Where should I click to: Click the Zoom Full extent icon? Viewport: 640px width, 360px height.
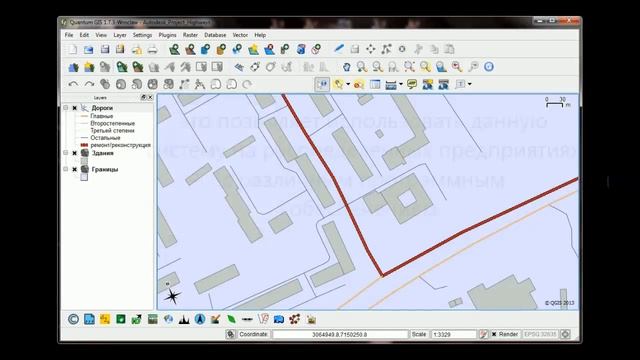tap(409, 67)
